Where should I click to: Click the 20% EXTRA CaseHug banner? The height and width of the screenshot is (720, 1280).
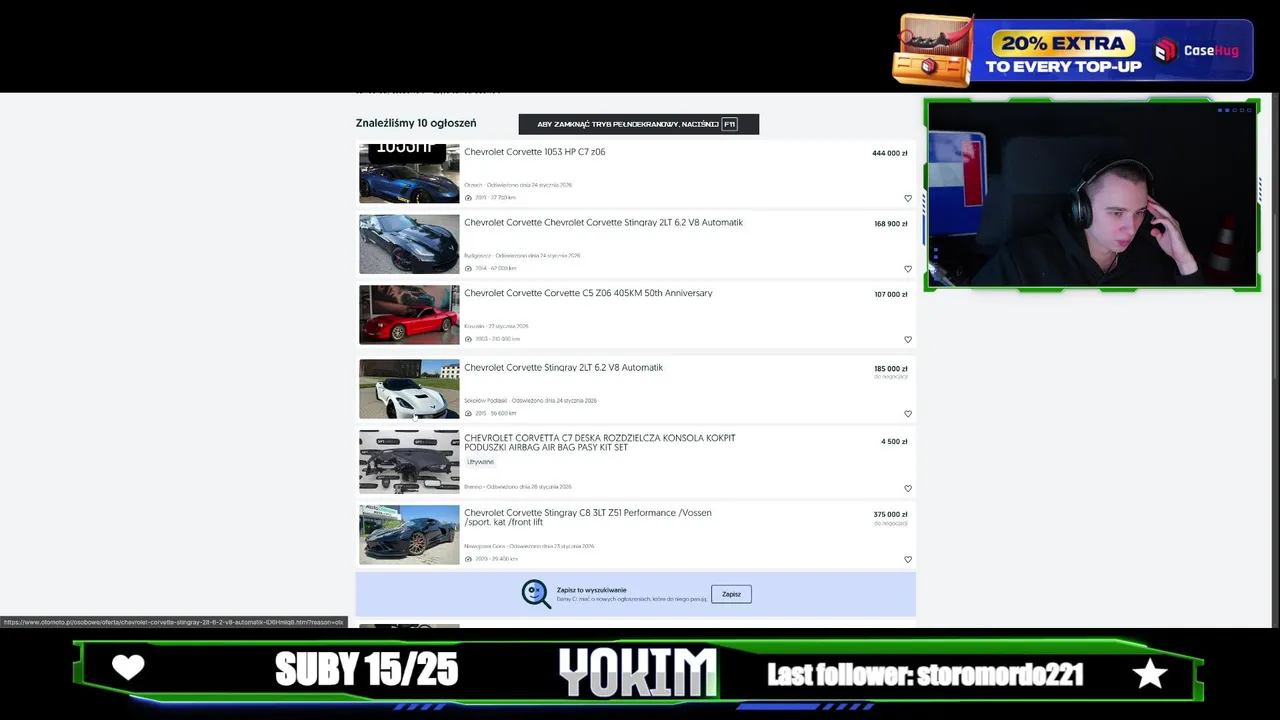click(x=1073, y=51)
